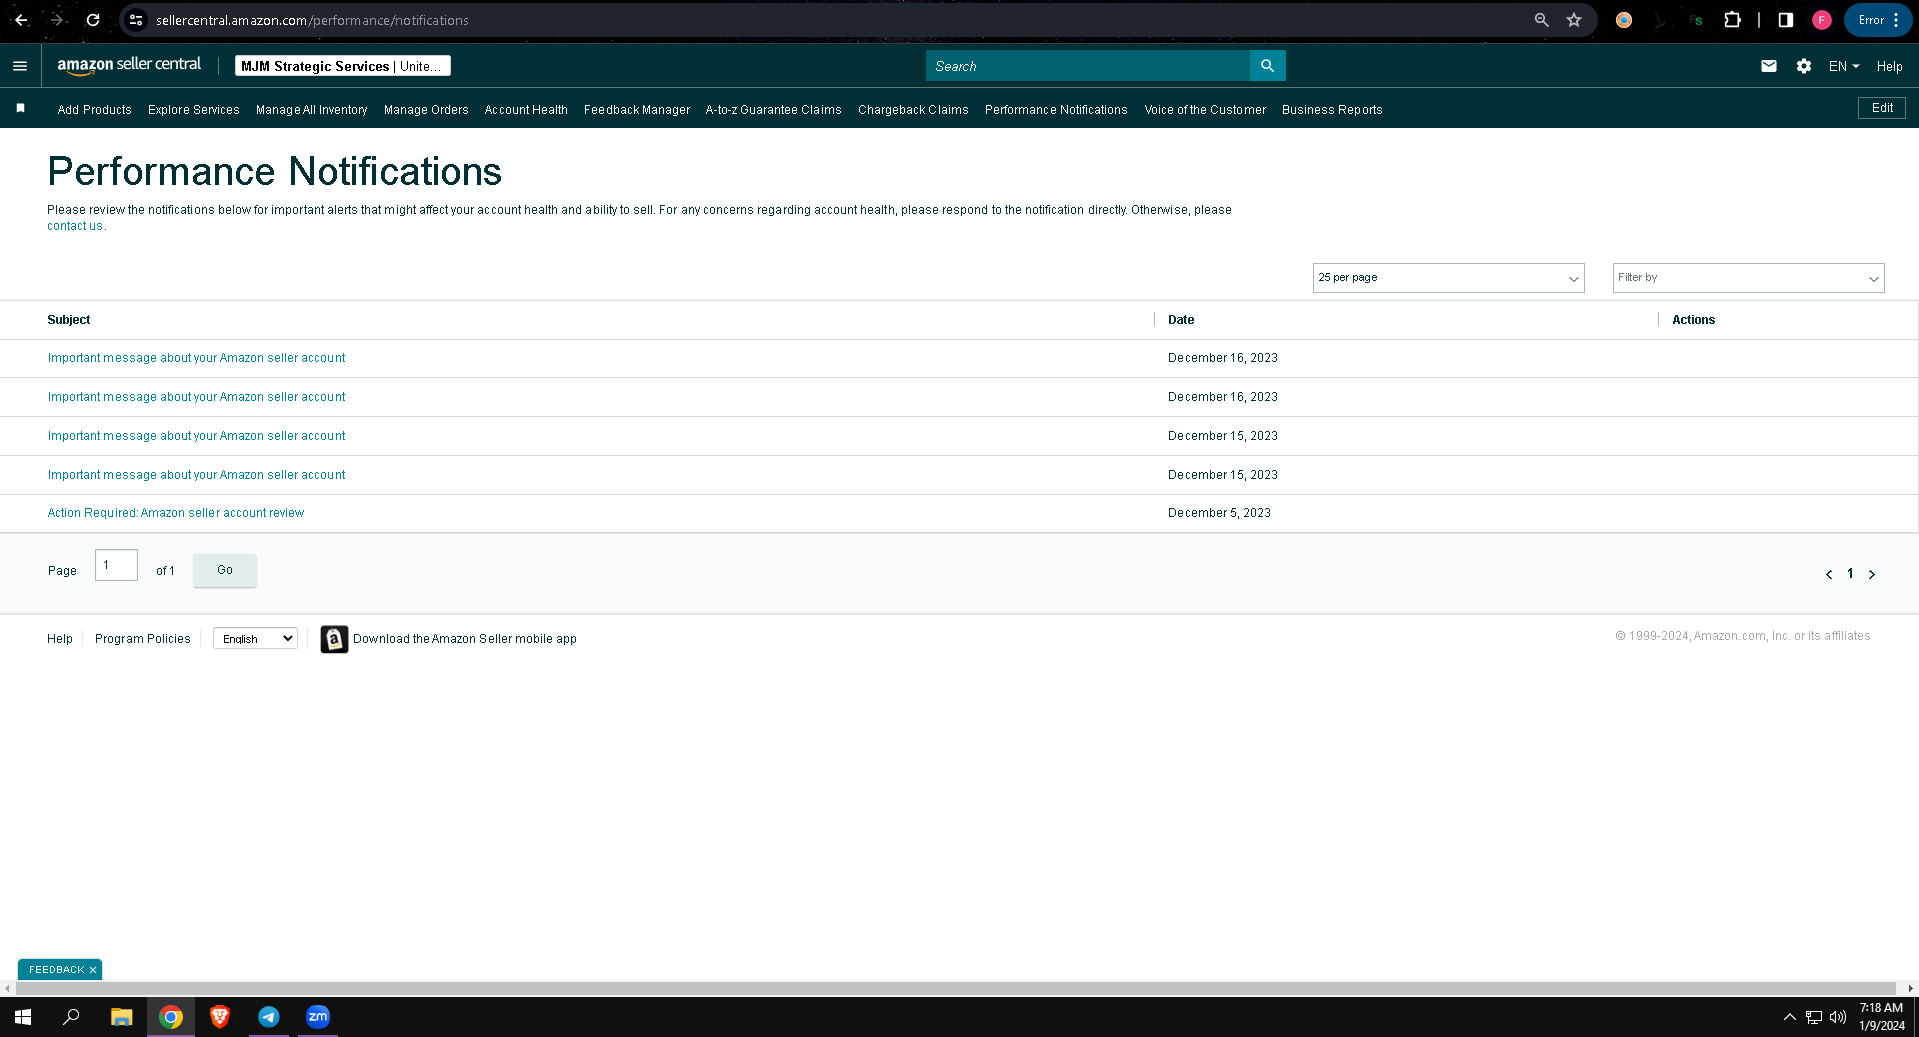Open footer Help link

coord(60,639)
